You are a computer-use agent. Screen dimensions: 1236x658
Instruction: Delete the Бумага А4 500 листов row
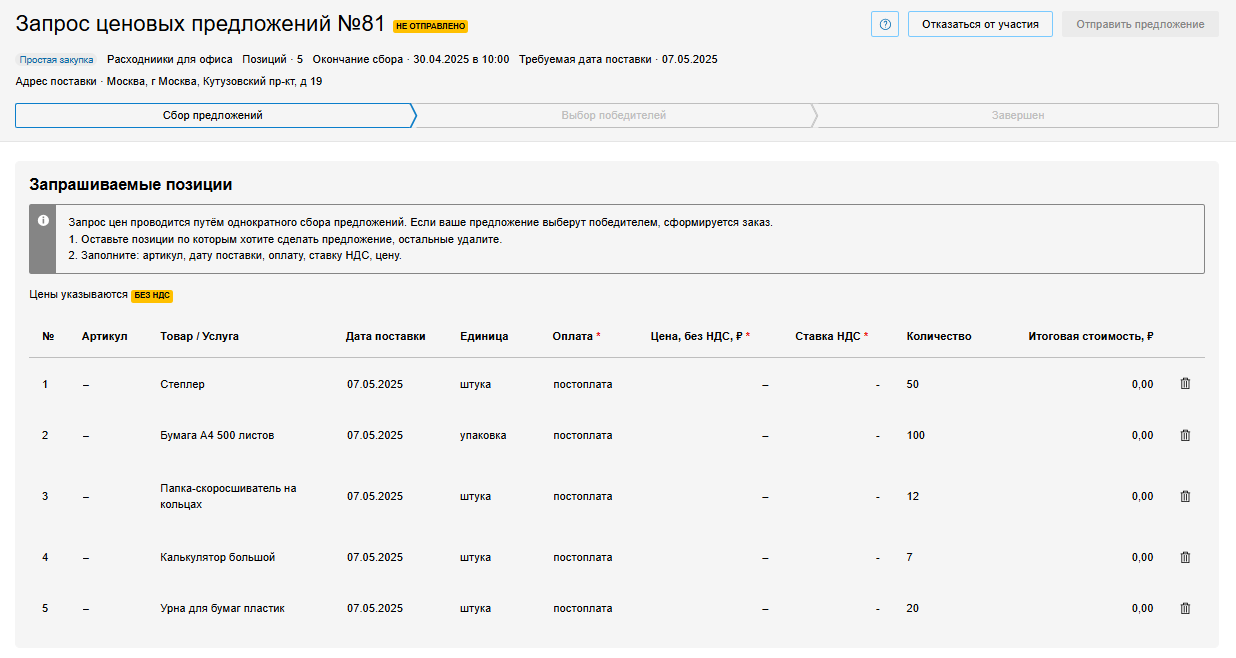tap(1185, 435)
